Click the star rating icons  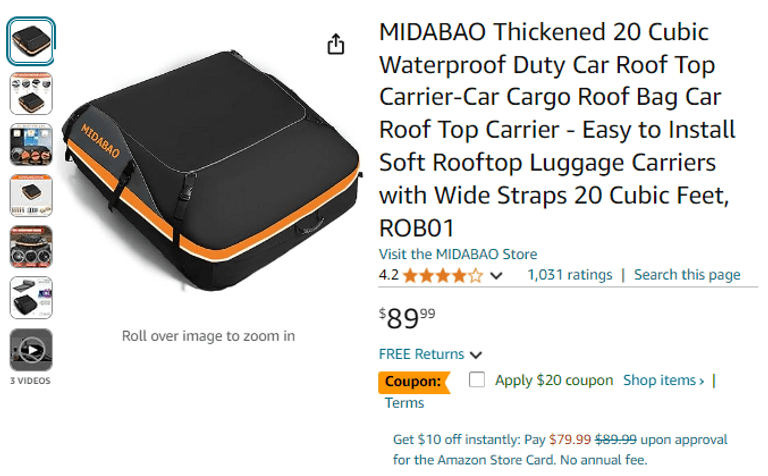[x=443, y=275]
